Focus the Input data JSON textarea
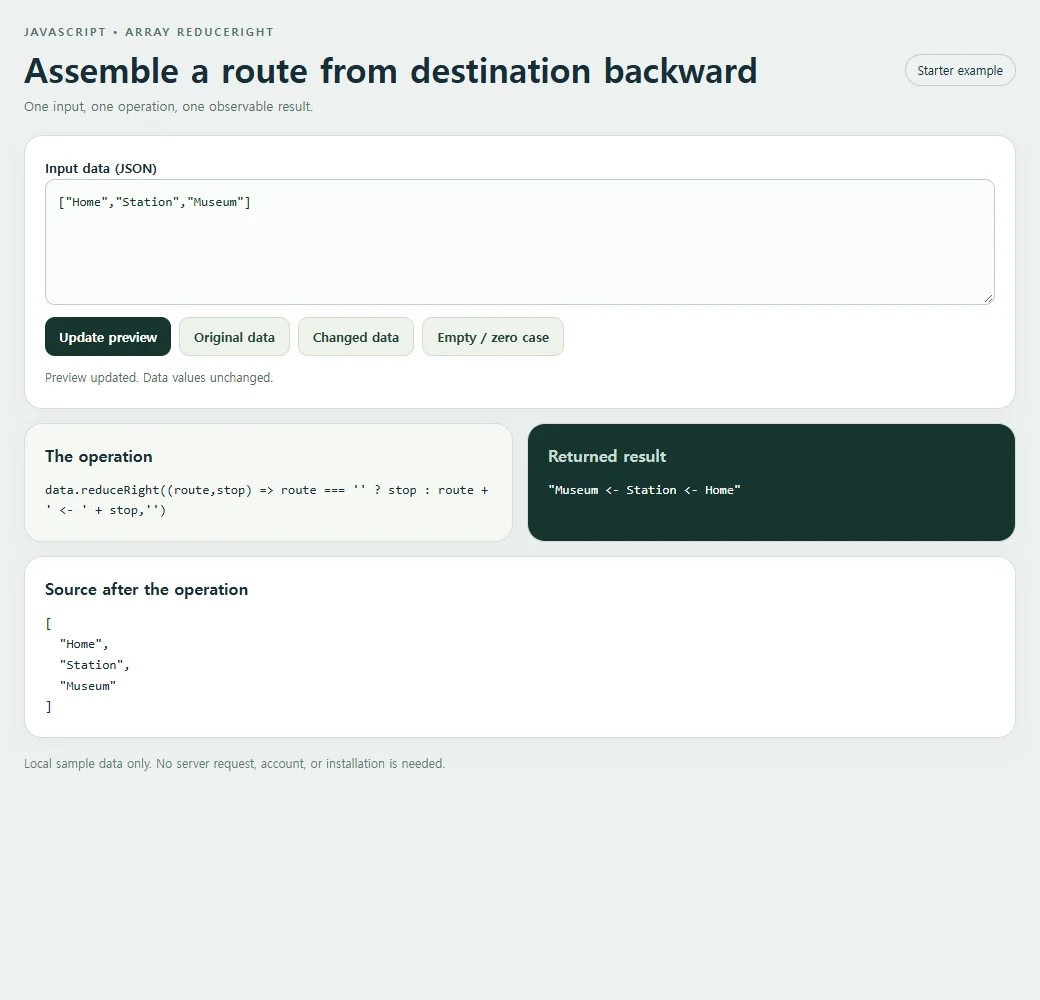Screen dimensions: 1040x1000 [519, 242]
